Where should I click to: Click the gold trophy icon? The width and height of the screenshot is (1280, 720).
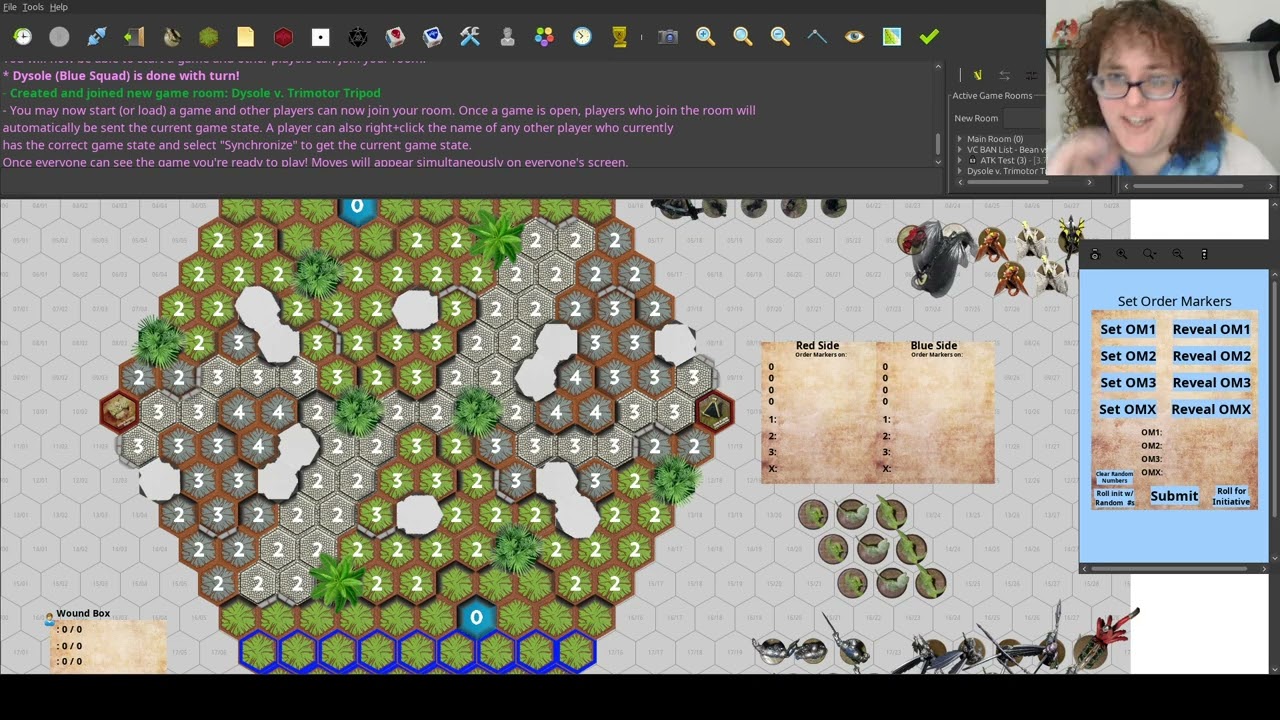(x=619, y=37)
